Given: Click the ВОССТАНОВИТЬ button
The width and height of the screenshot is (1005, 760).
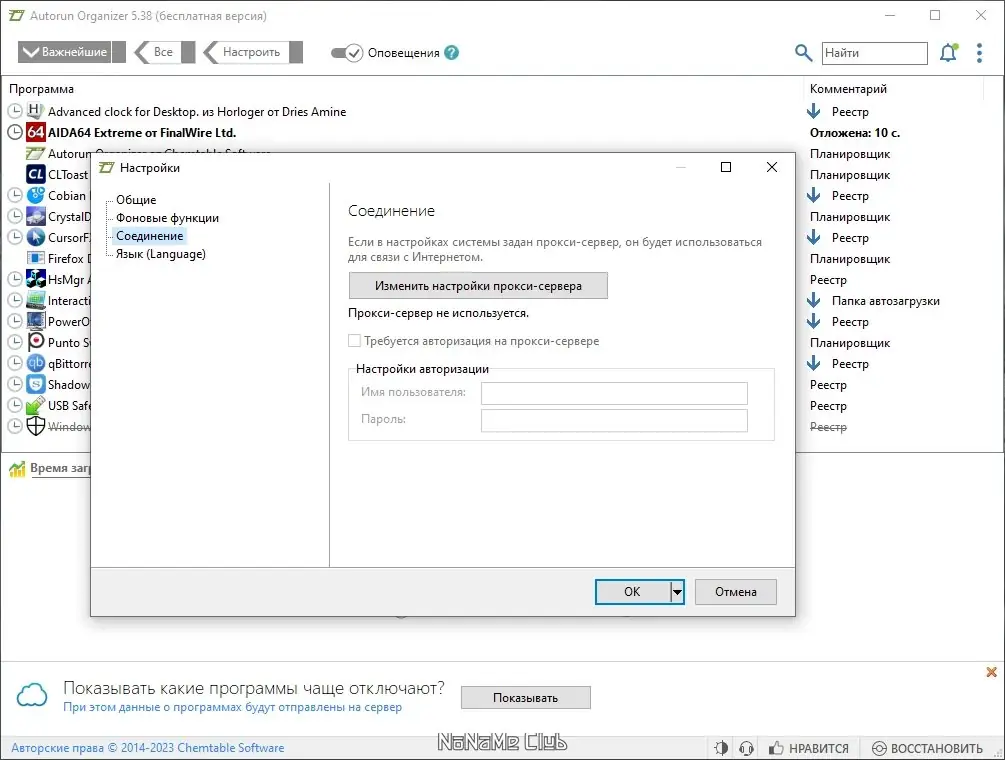Looking at the screenshot, I should [x=927, y=748].
